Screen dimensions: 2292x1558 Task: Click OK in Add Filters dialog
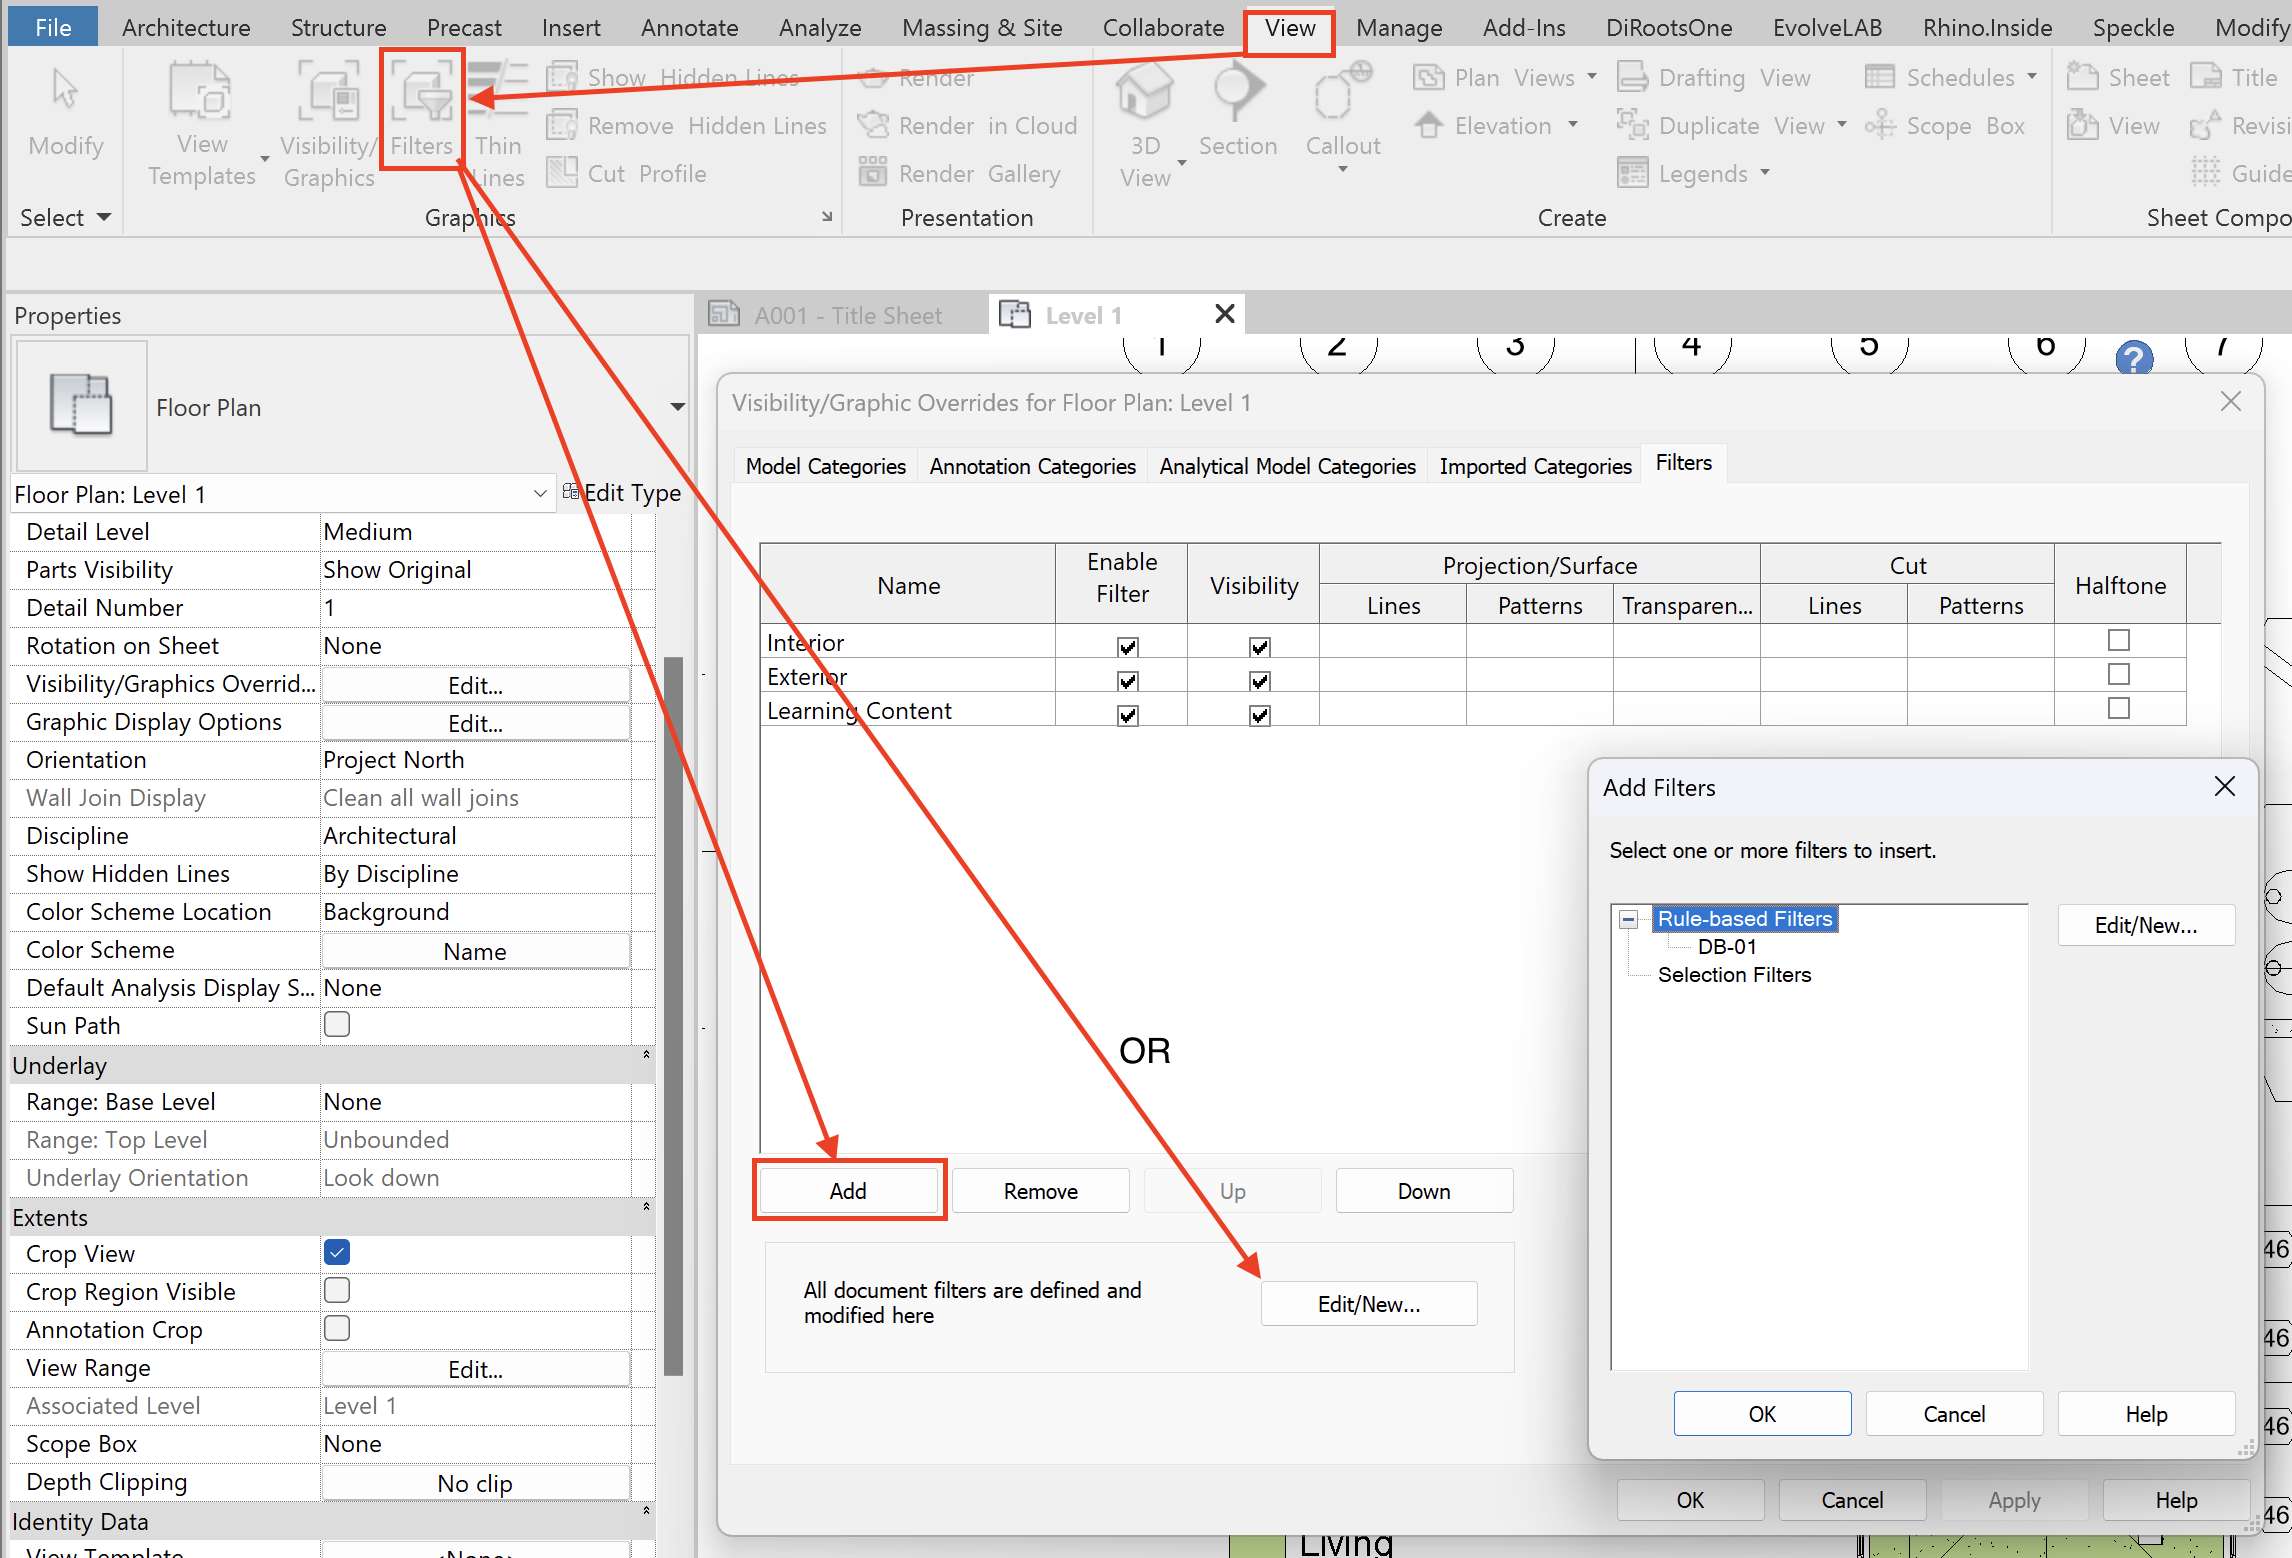coord(1761,1414)
